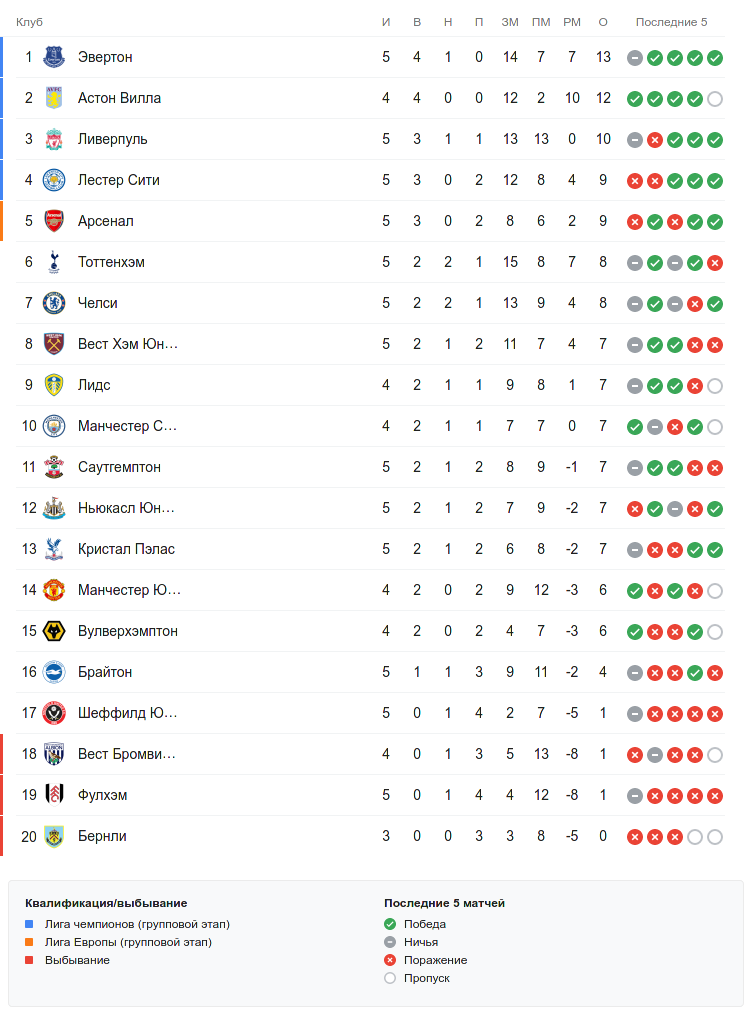752x1015 pixels.
Task: Click the Aston Villa club crest
Action: 54,98
